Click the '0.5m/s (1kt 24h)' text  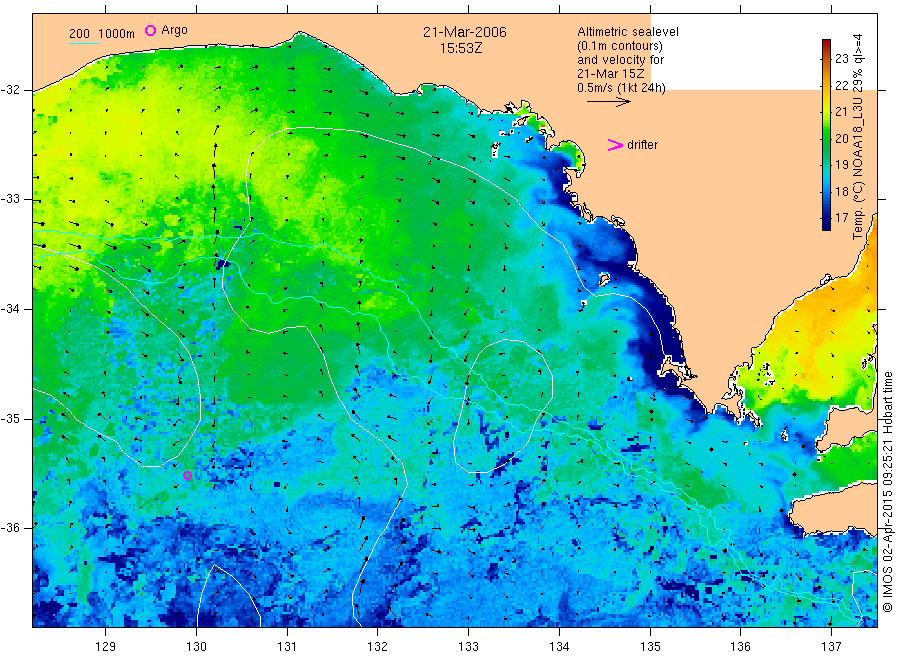[621, 88]
